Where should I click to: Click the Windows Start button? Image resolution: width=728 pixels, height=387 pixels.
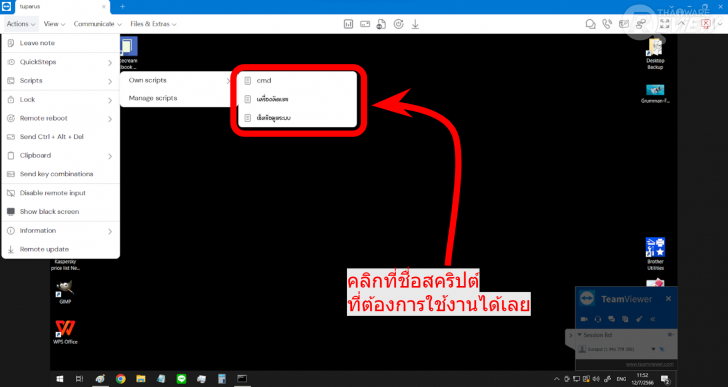pos(60,379)
